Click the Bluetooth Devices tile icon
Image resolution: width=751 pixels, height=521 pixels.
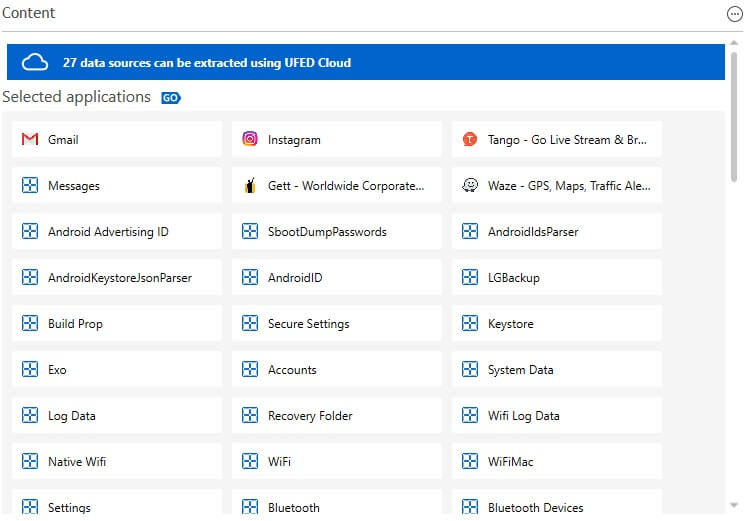[469, 507]
